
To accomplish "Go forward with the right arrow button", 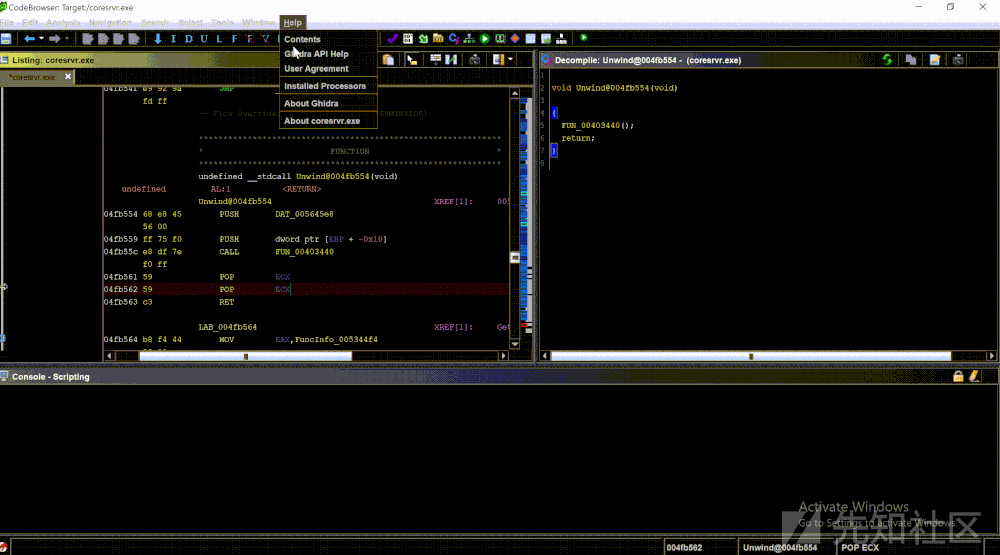I will coord(54,39).
